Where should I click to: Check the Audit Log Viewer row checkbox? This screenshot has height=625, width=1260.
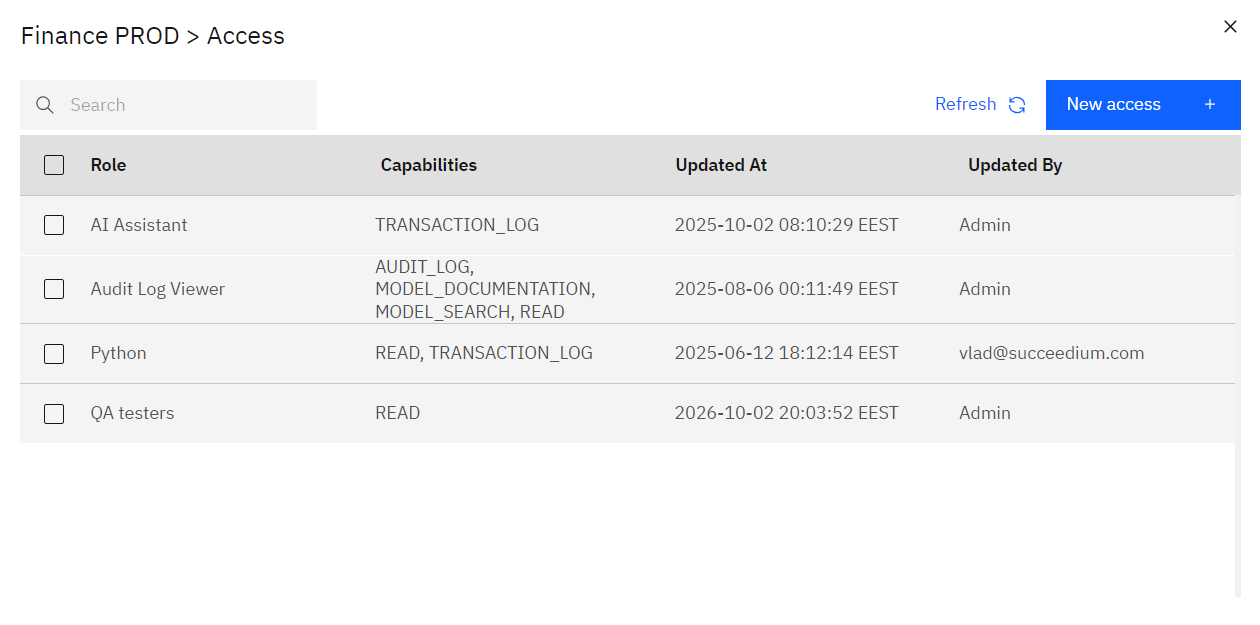pyautogui.click(x=54, y=289)
